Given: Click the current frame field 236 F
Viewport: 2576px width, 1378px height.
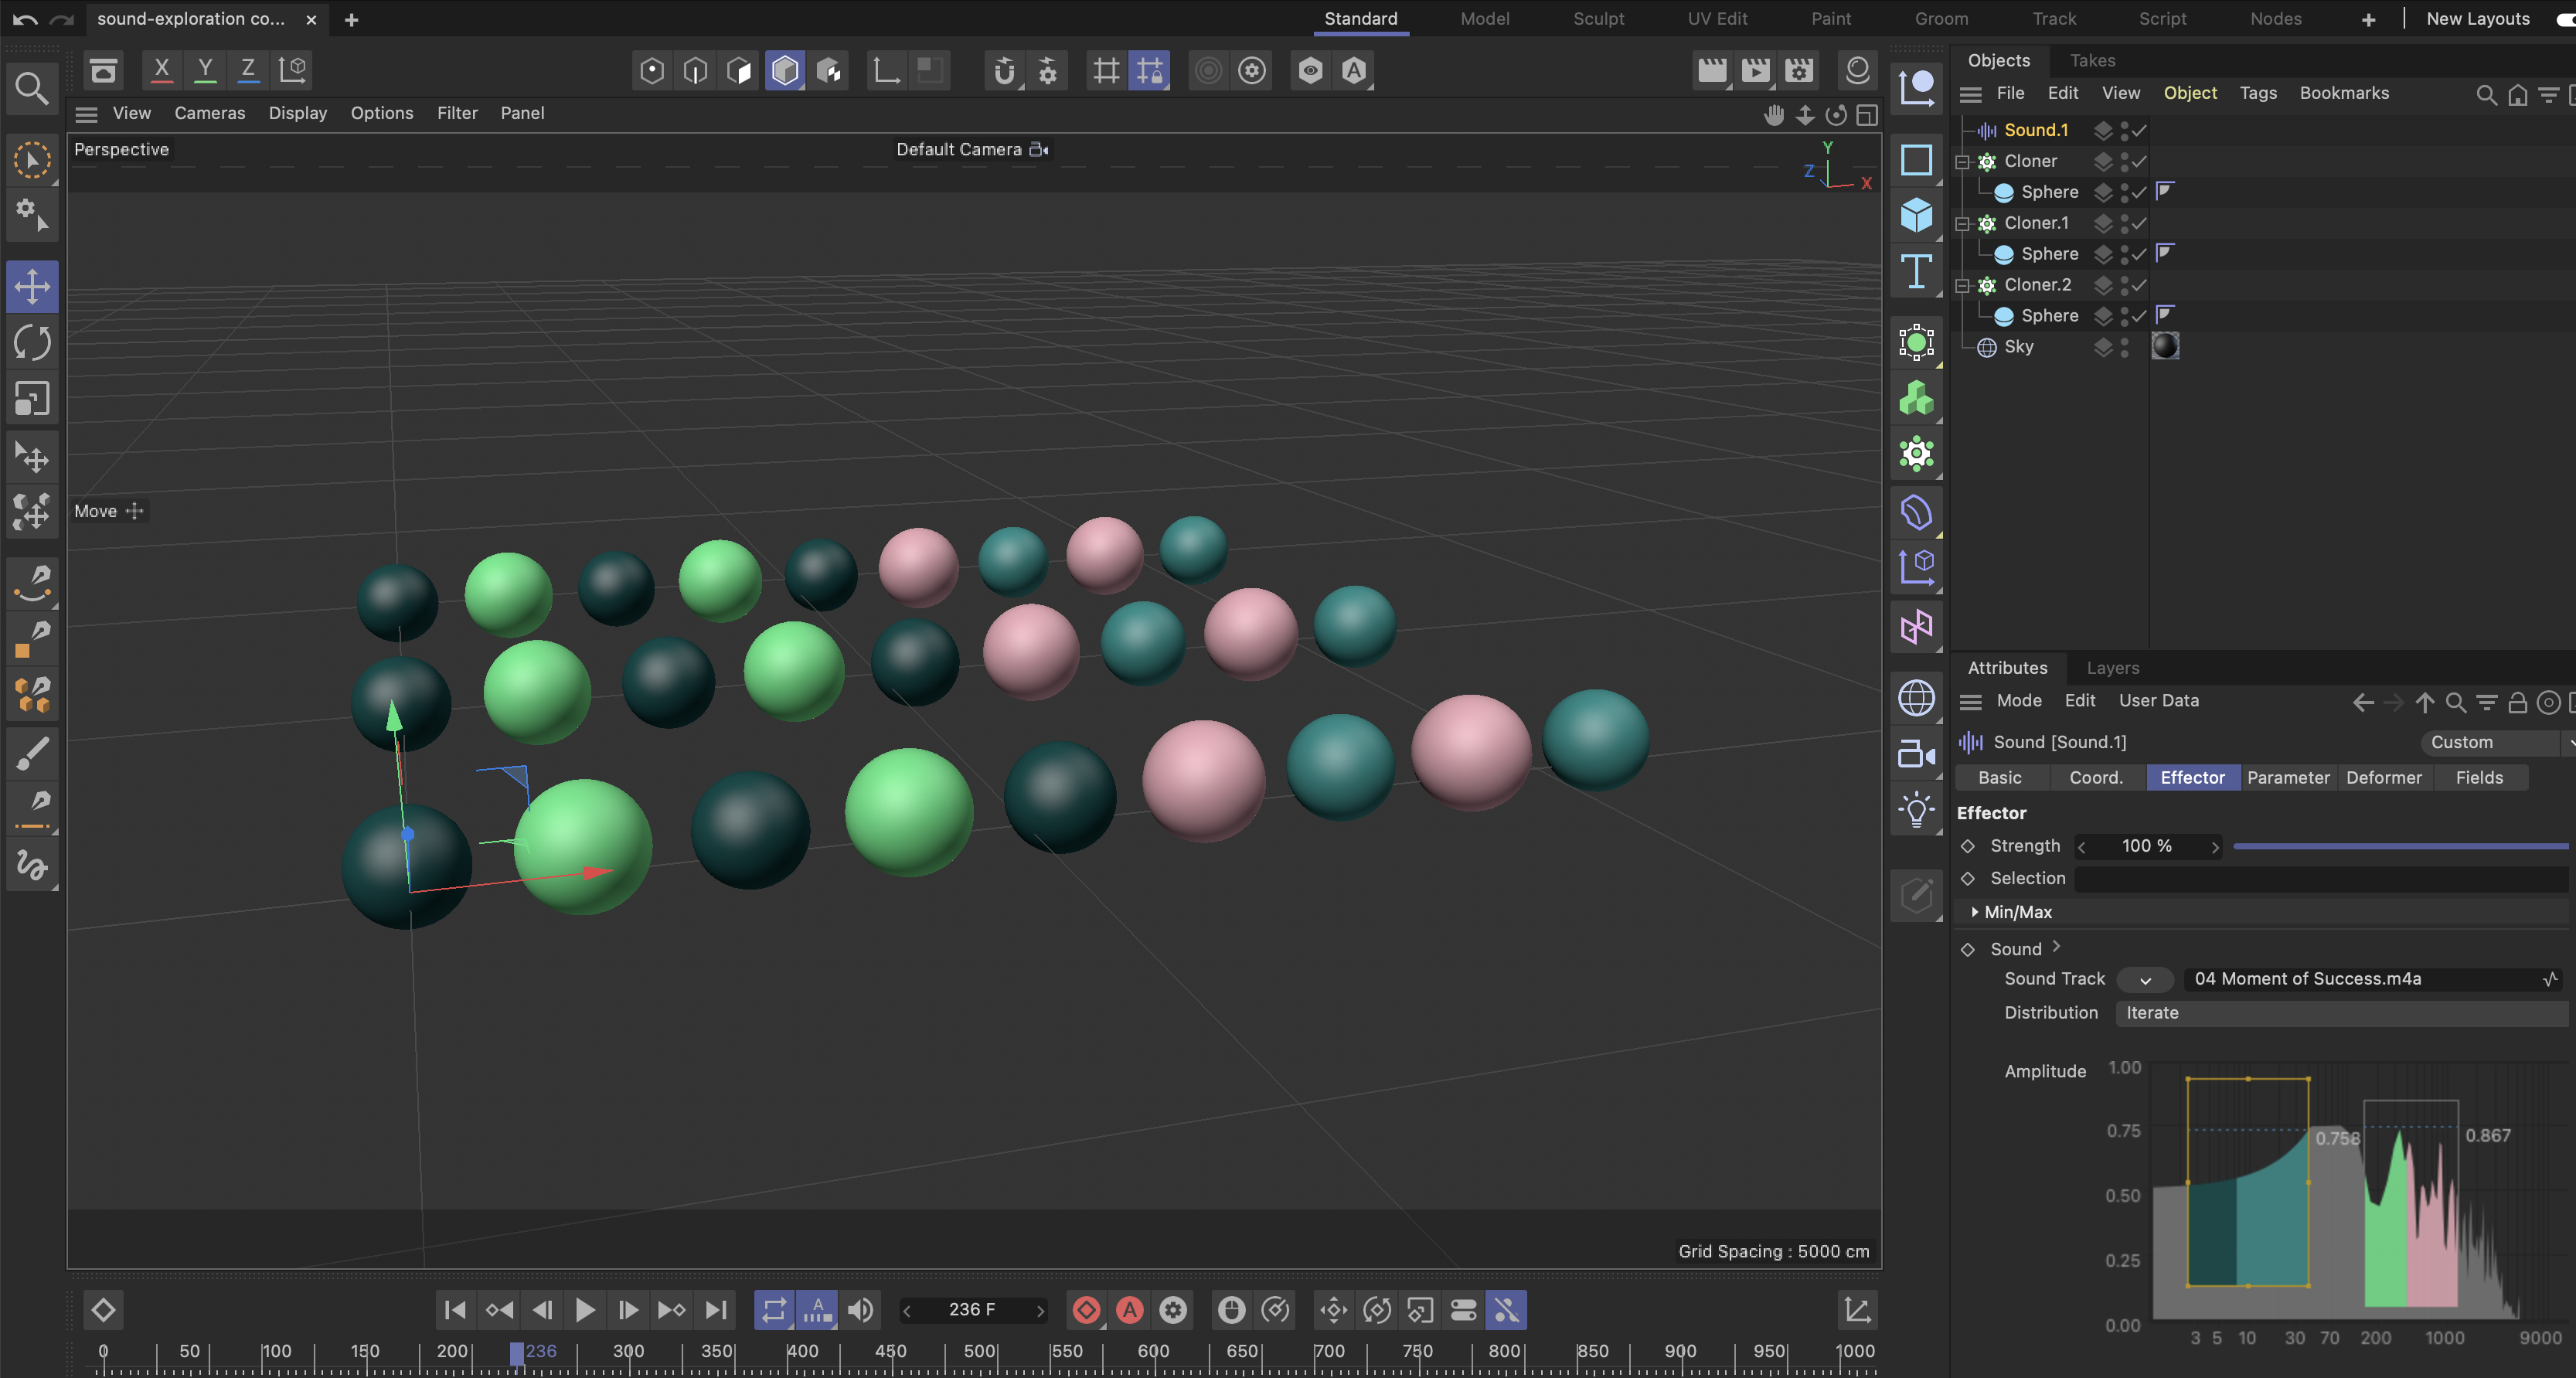Looking at the screenshot, I should pyautogui.click(x=972, y=1310).
